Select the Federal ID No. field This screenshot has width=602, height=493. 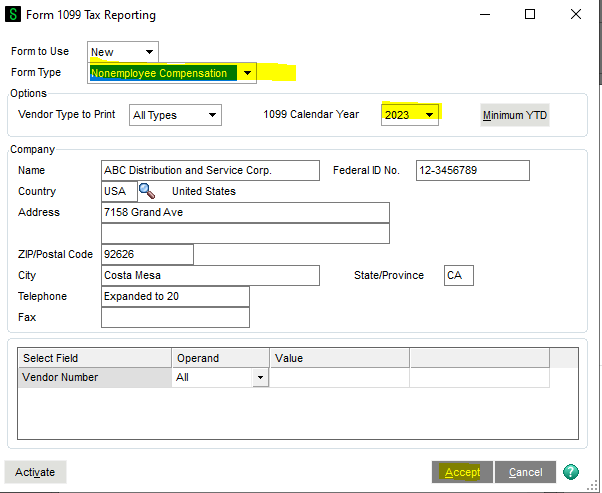(472, 170)
